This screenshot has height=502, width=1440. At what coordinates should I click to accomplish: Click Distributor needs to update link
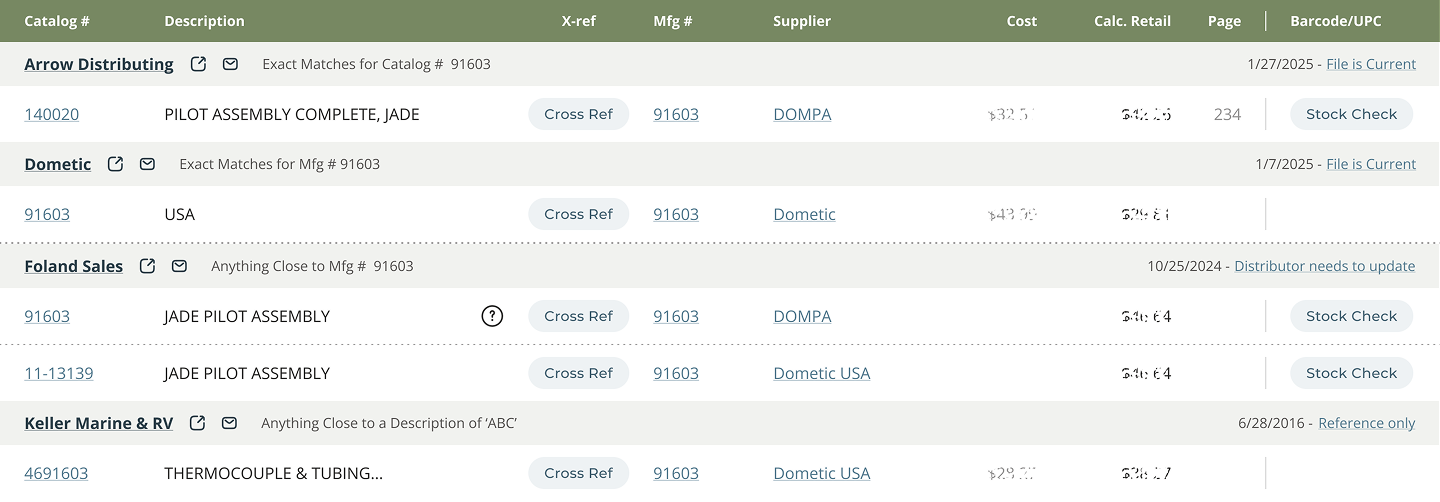coord(1324,266)
